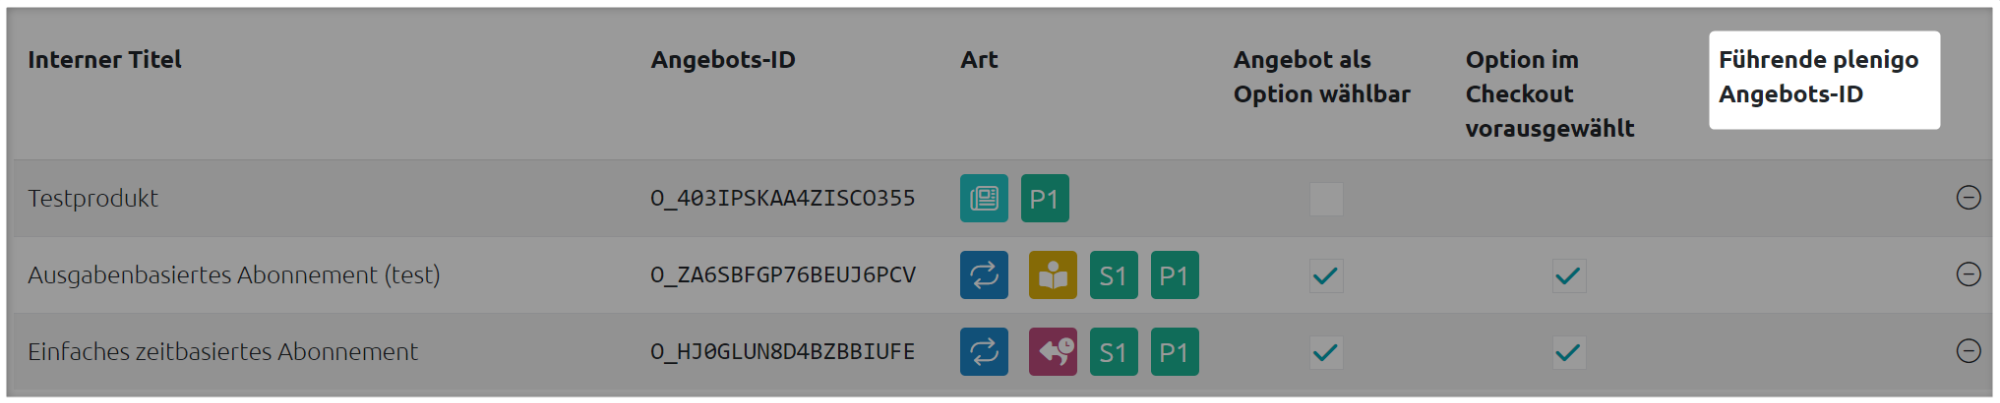Click the newspaper icon in Testprodukt row
This screenshot has width=2000, height=403.
[x=984, y=198]
